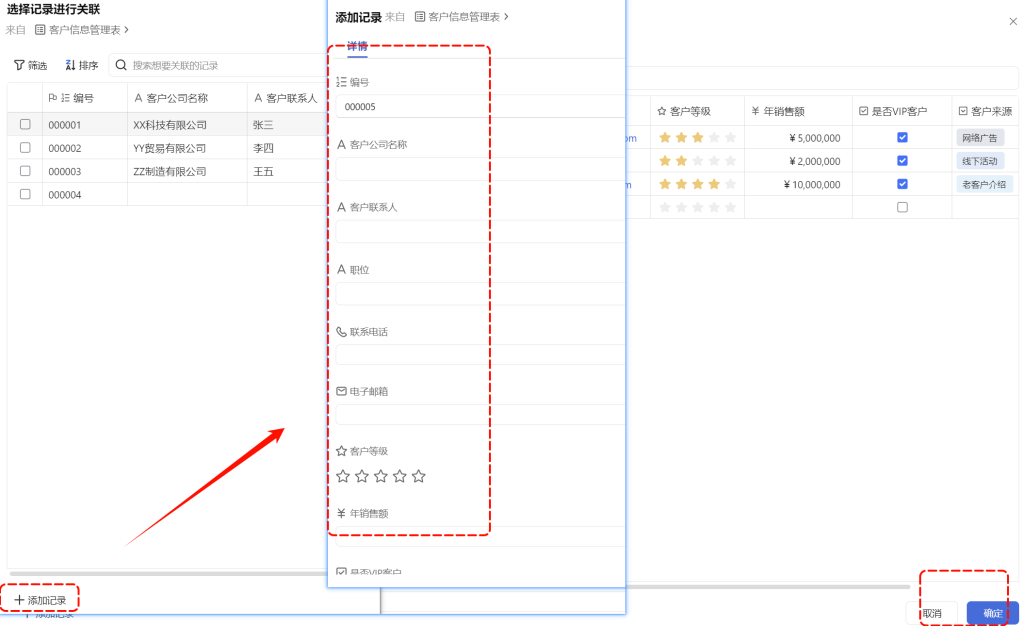The width and height of the screenshot is (1024, 626).
Task: Click the ¥5,000,000 sales cell
Action: [x=798, y=138]
